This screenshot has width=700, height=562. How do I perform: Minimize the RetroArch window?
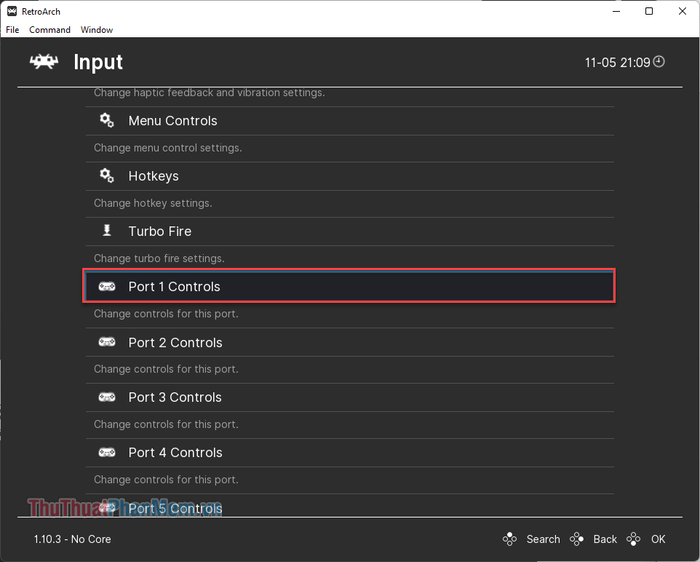click(x=617, y=11)
